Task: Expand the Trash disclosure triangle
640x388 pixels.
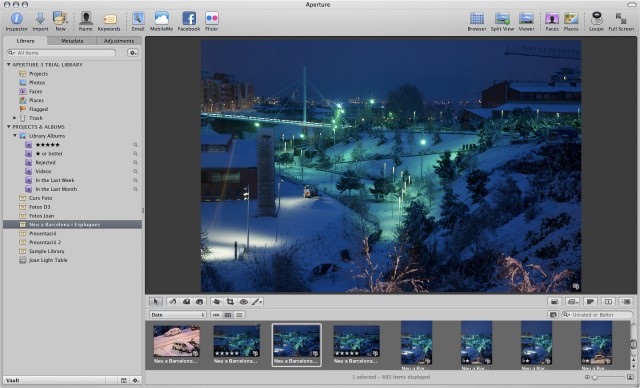Action: [15, 118]
